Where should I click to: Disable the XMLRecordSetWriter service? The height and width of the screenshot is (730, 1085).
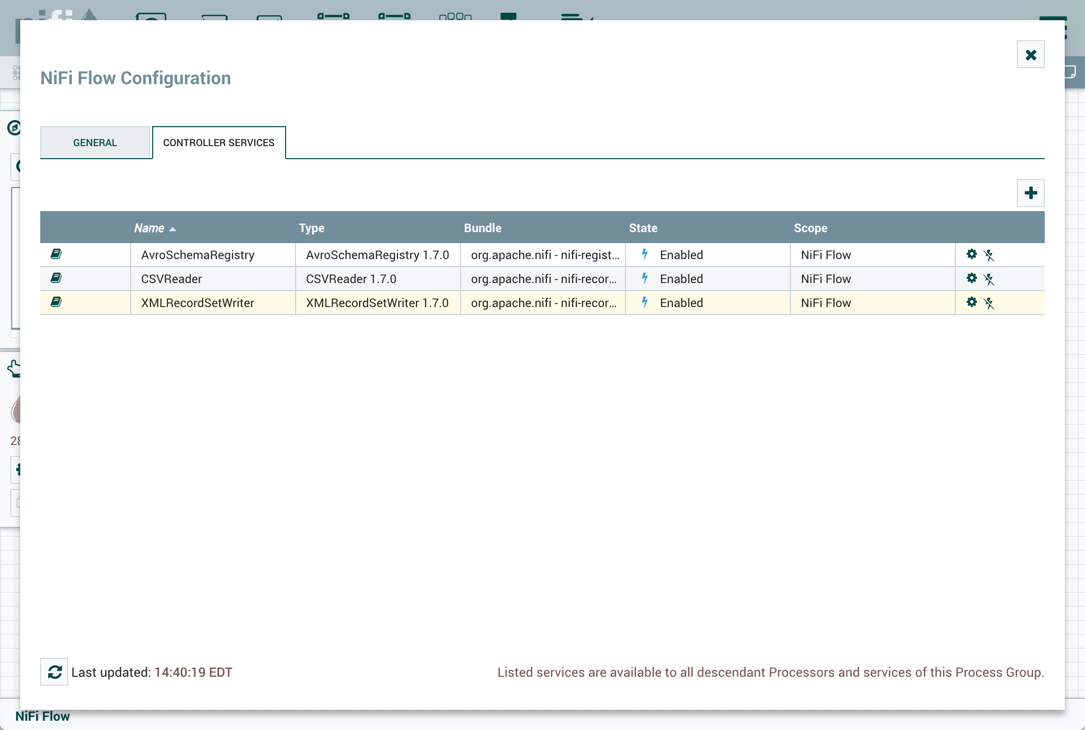pyautogui.click(x=988, y=302)
